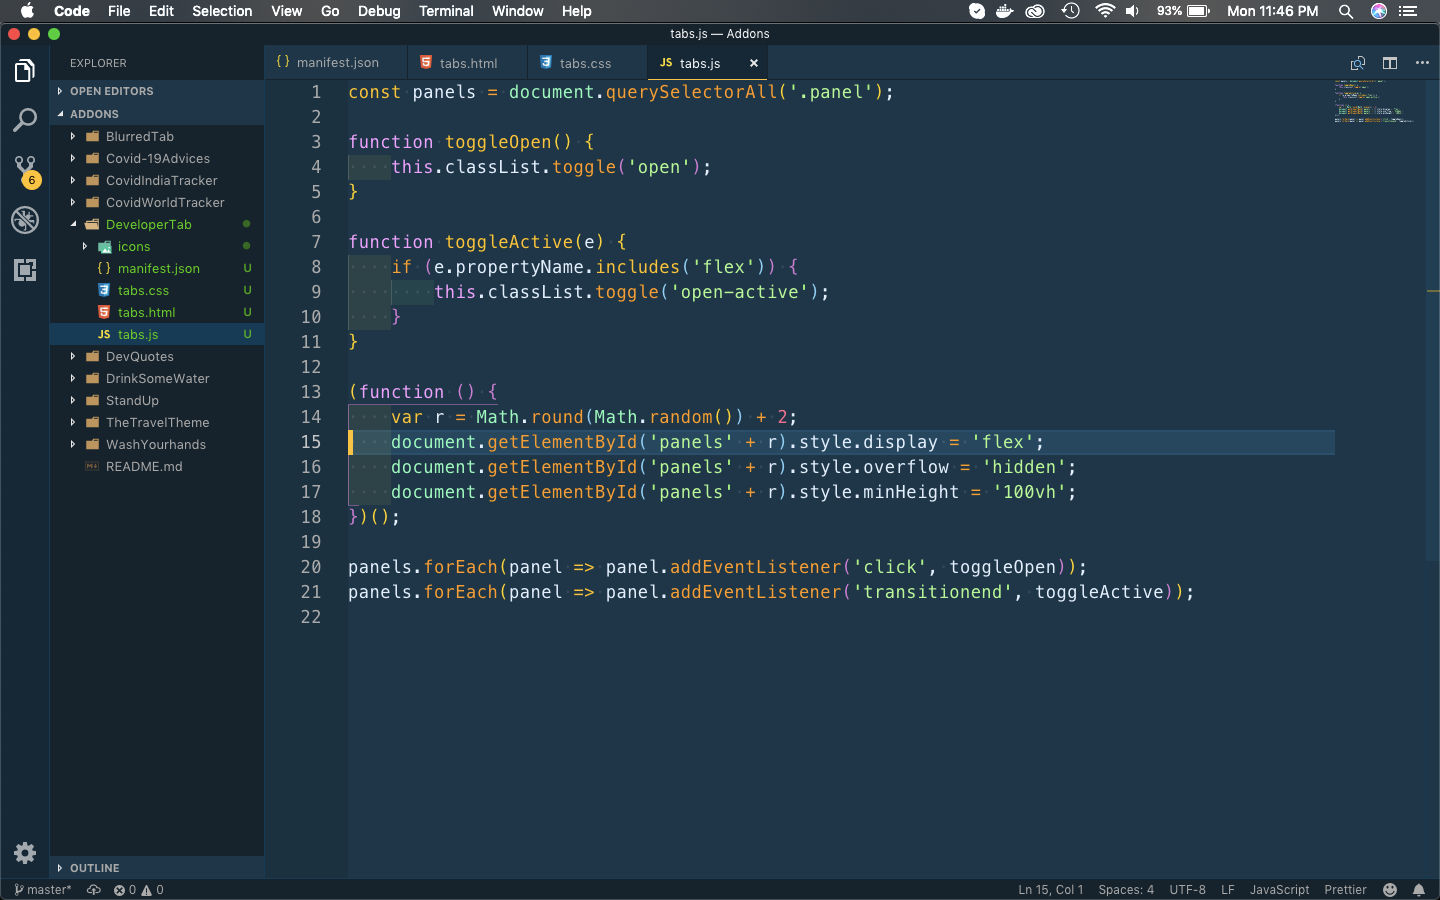Image resolution: width=1440 pixels, height=900 pixels.
Task: Expand the OUTLINE section
Action: pyautogui.click(x=157, y=868)
